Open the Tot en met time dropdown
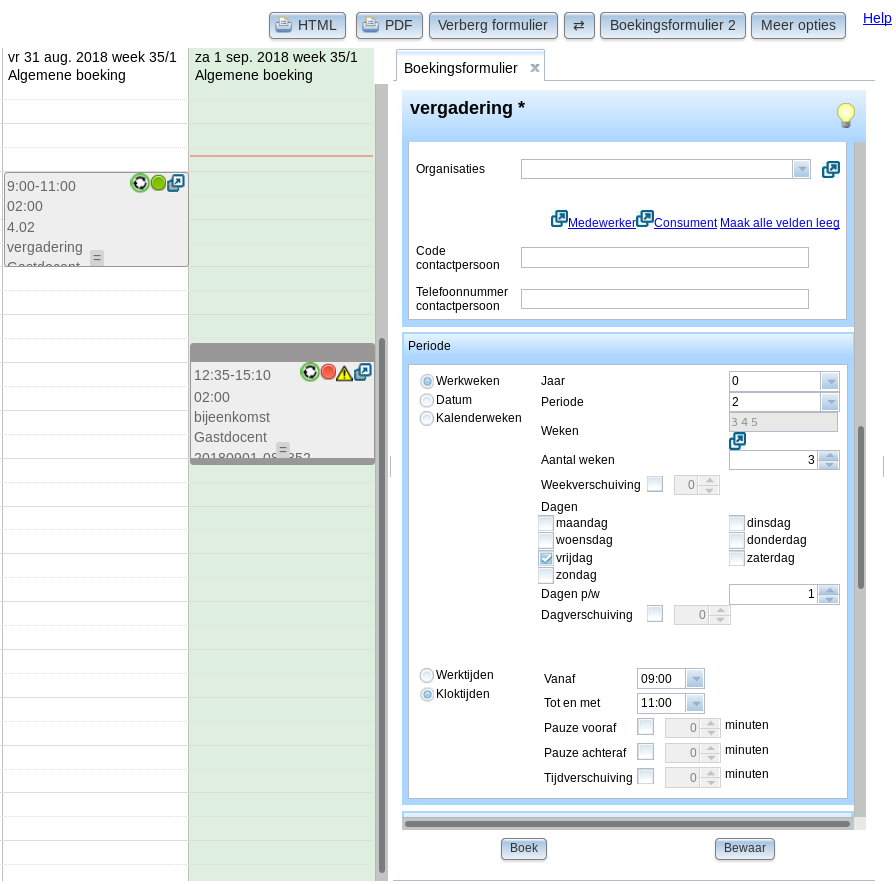 (695, 703)
